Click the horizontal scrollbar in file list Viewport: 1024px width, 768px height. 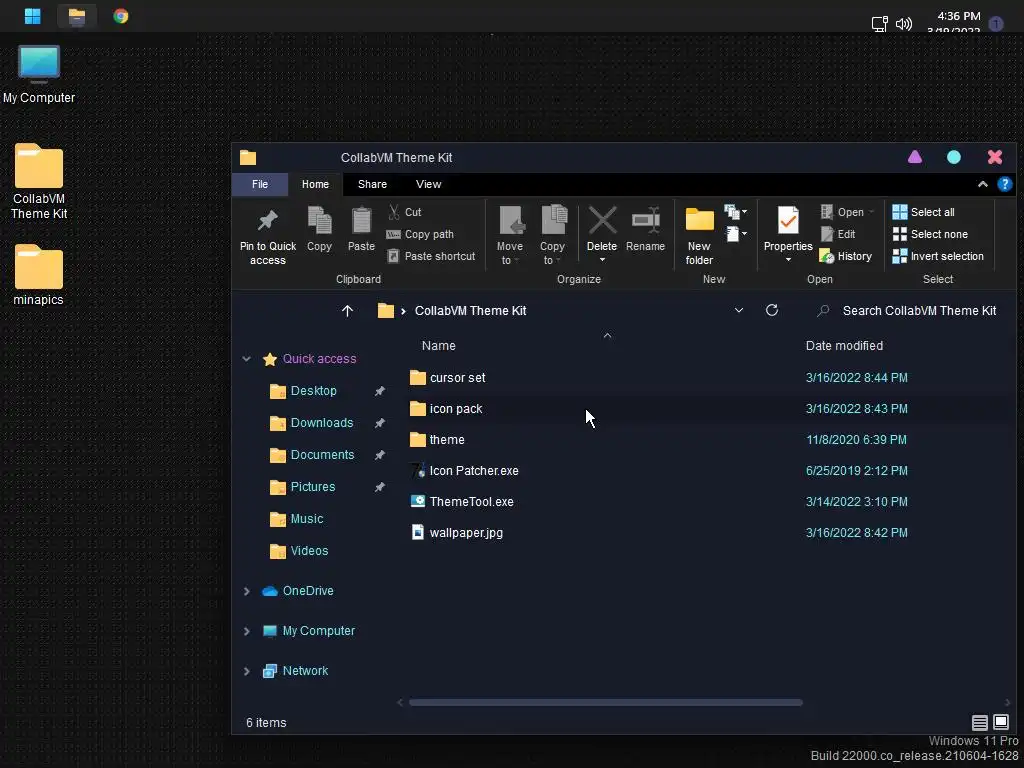pos(605,703)
